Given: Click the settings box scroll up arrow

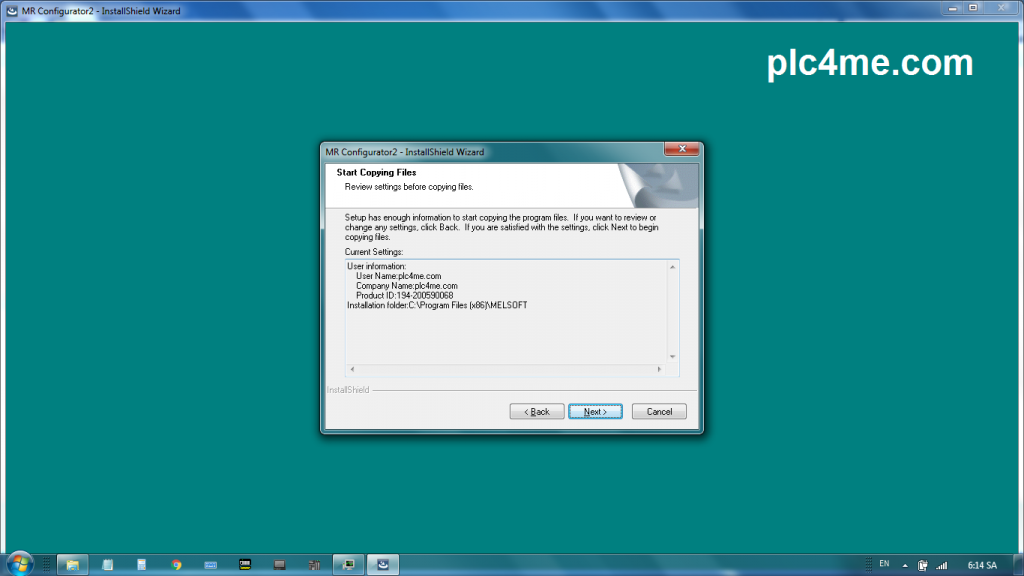Looking at the screenshot, I should (673, 267).
